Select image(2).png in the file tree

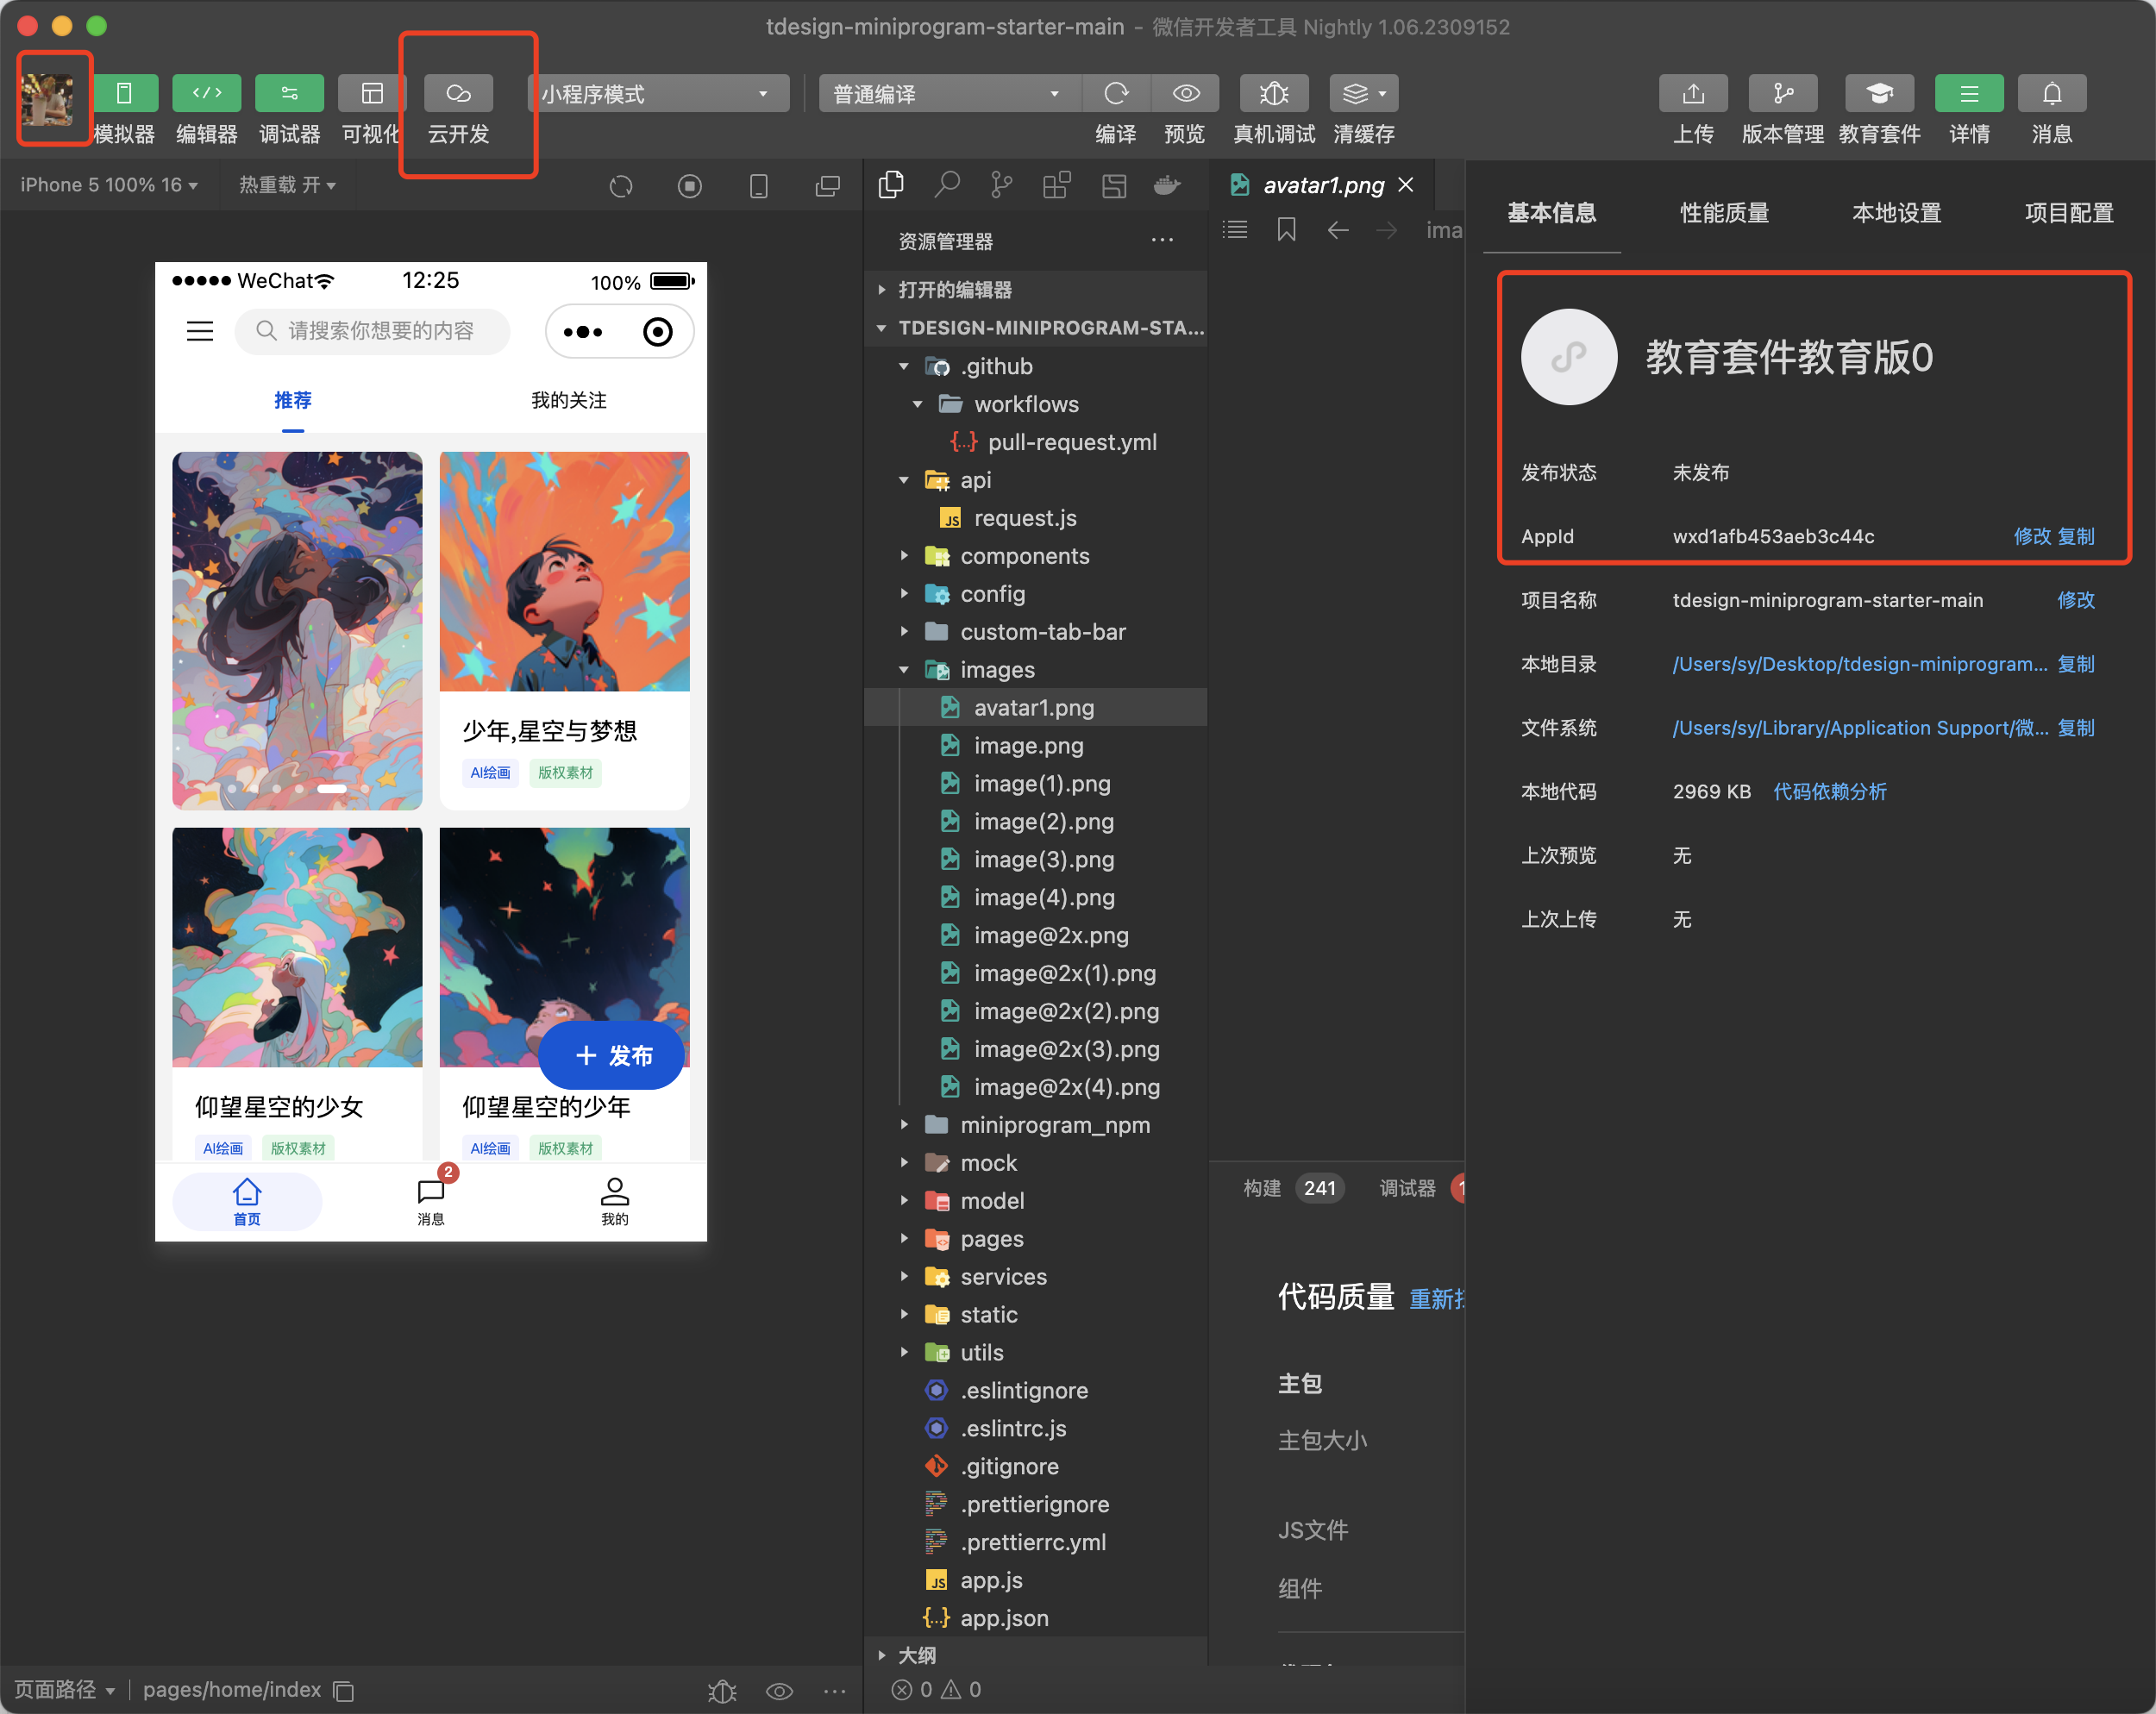coord(1043,821)
